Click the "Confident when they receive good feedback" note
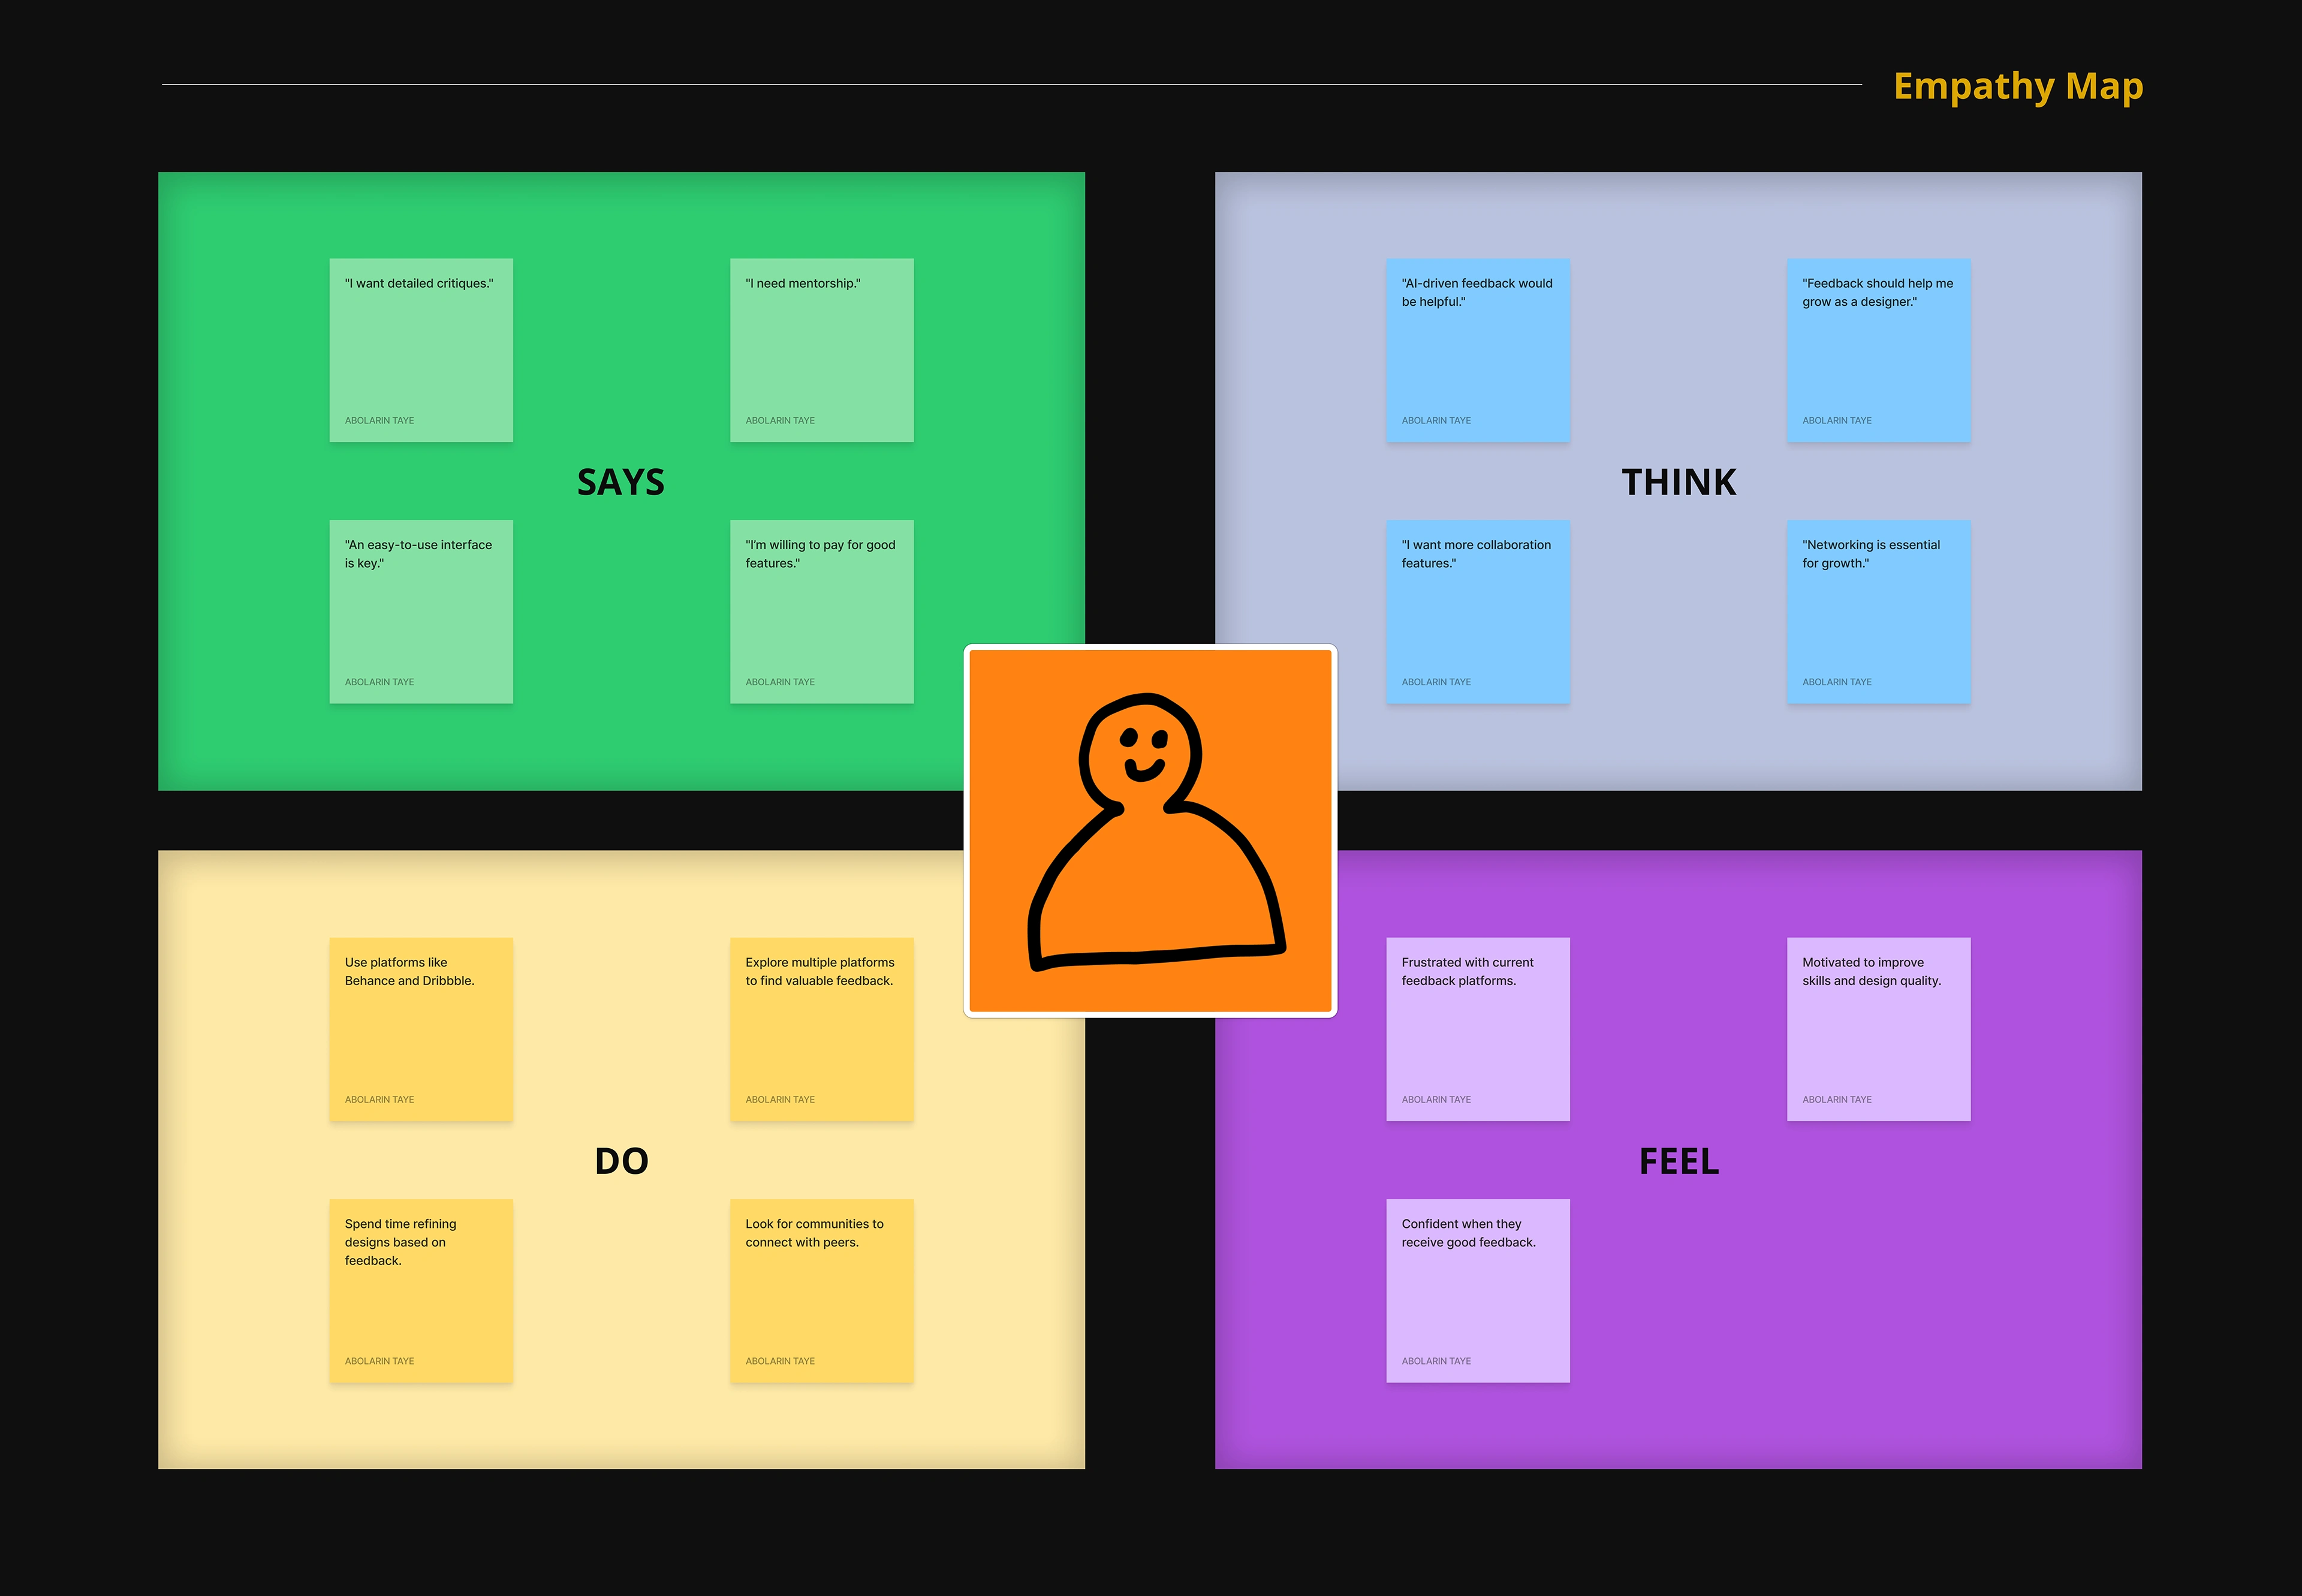This screenshot has height=1596, width=2302. pos(1477,1290)
